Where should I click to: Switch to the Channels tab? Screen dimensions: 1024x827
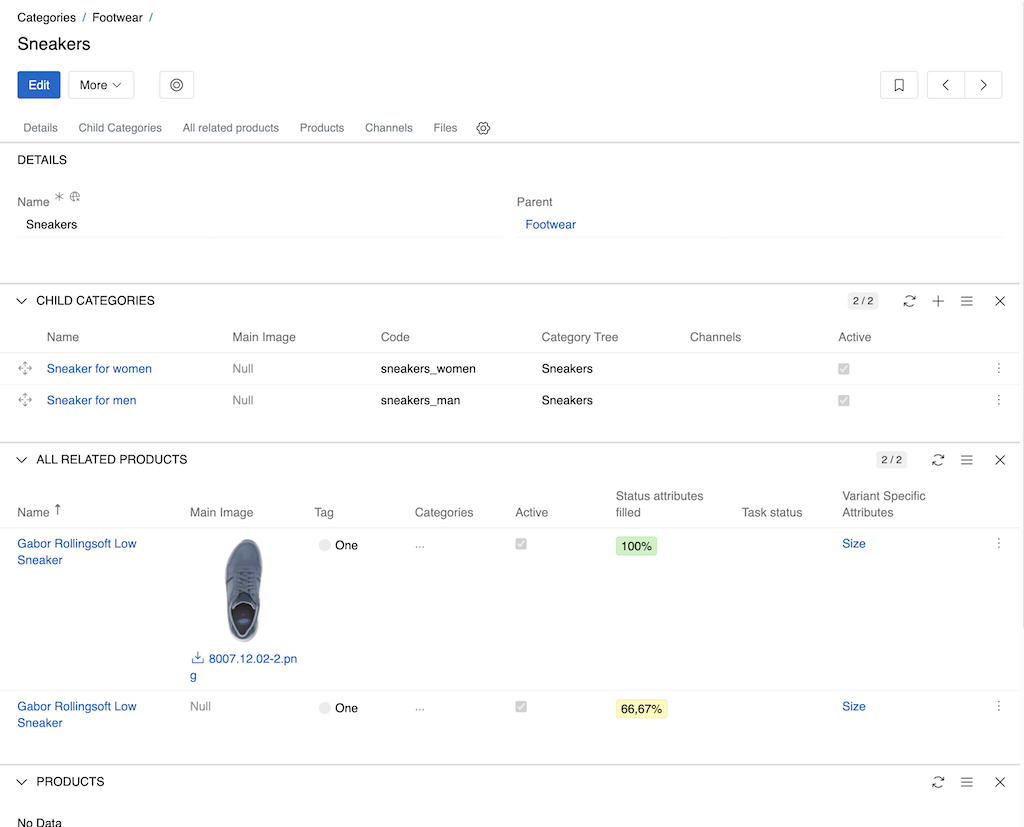(x=388, y=128)
